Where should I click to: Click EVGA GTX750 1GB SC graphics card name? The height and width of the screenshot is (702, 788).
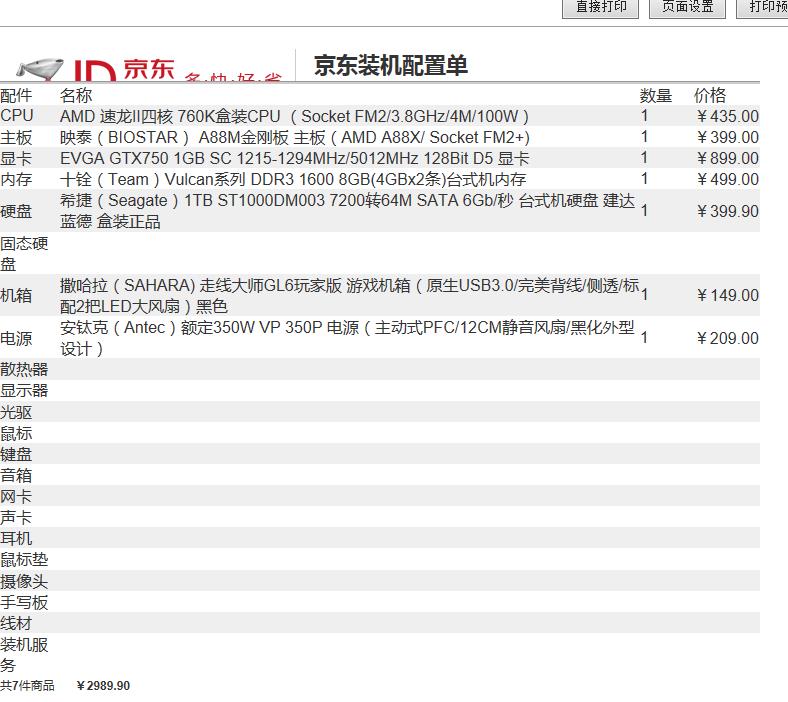[x=294, y=158]
